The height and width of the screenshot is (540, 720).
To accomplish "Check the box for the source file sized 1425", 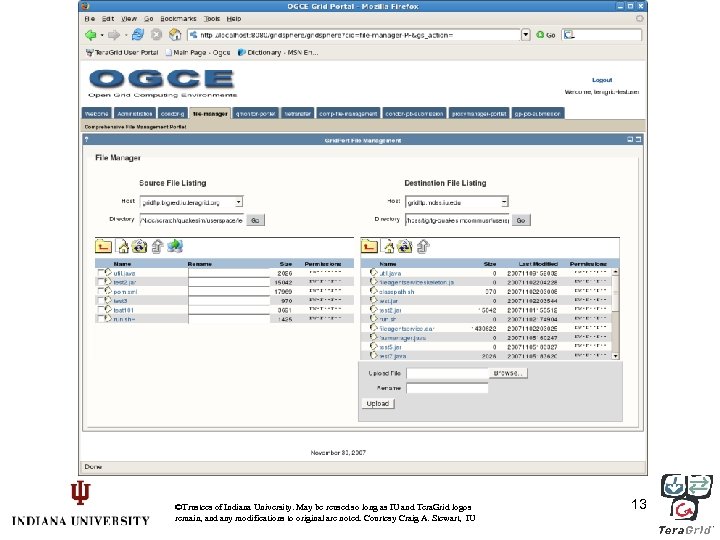I will click(x=101, y=319).
